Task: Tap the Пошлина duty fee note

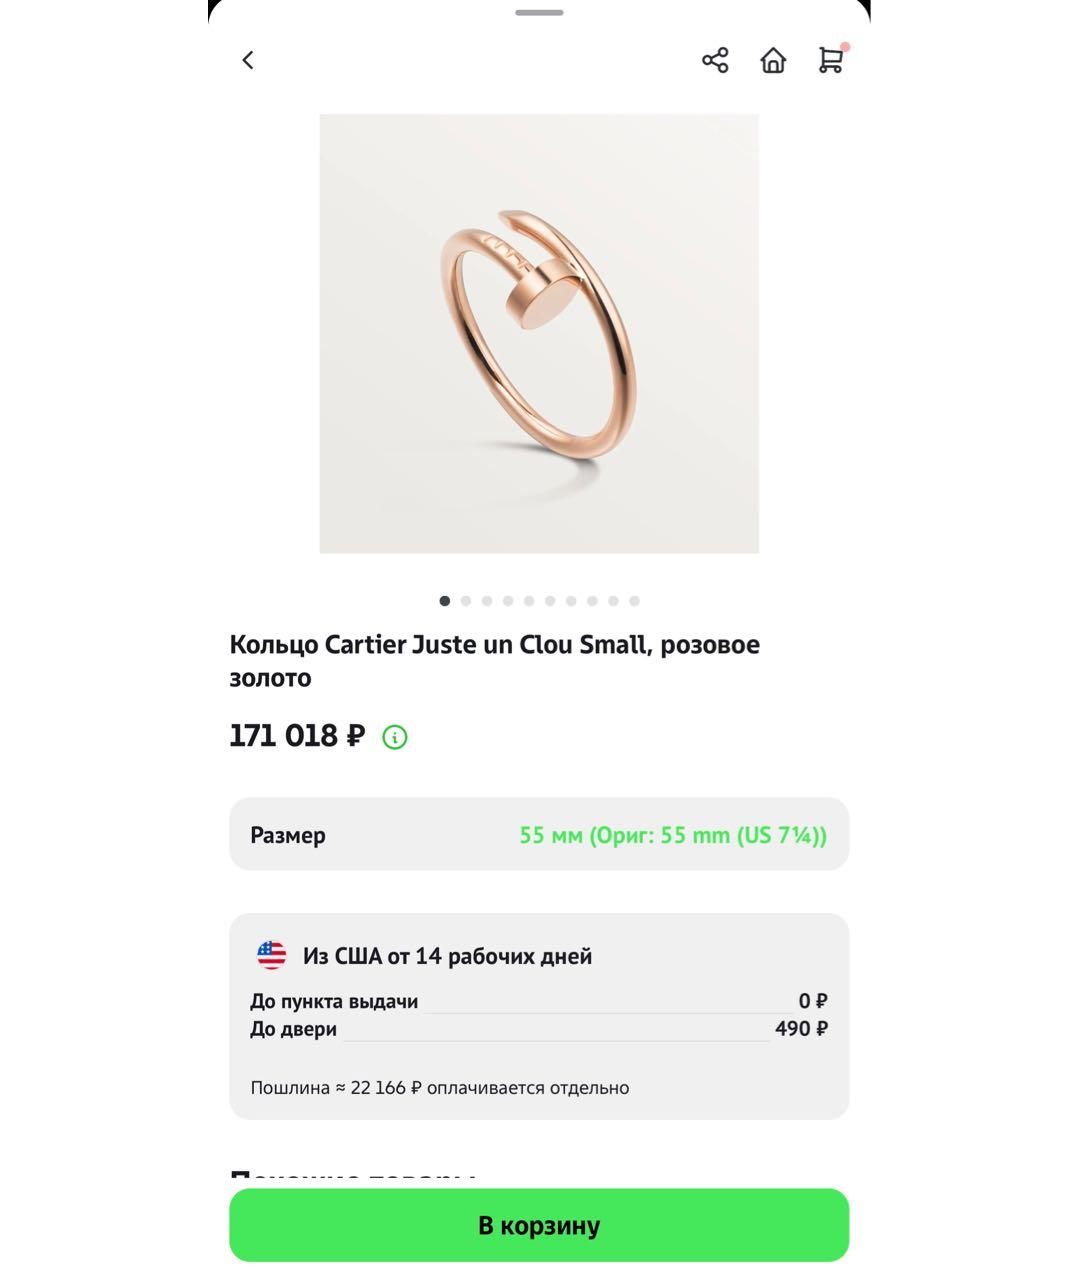Action: click(440, 1087)
